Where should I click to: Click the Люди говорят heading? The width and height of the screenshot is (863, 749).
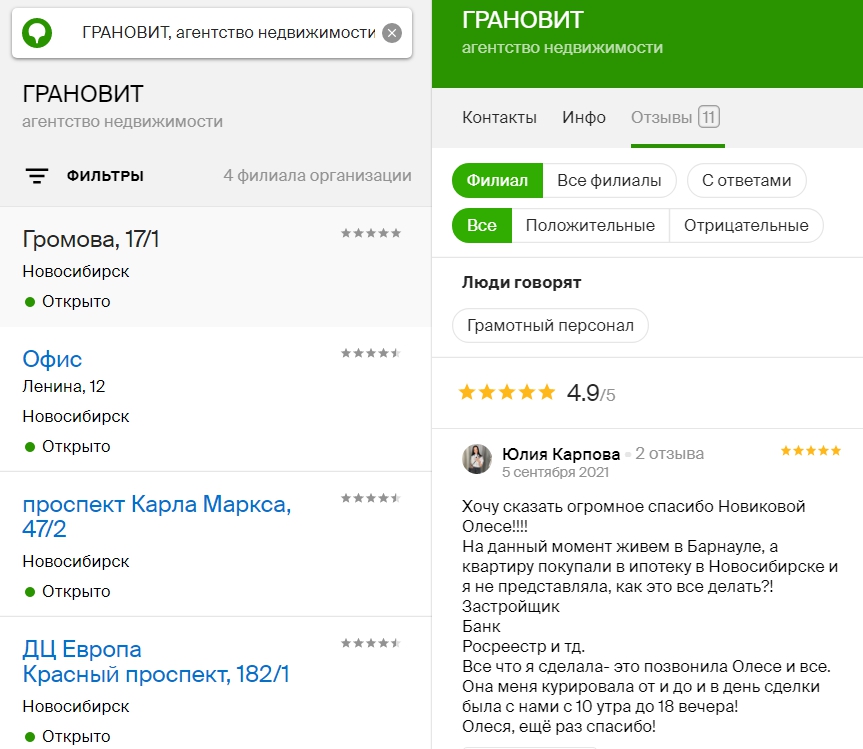522,282
